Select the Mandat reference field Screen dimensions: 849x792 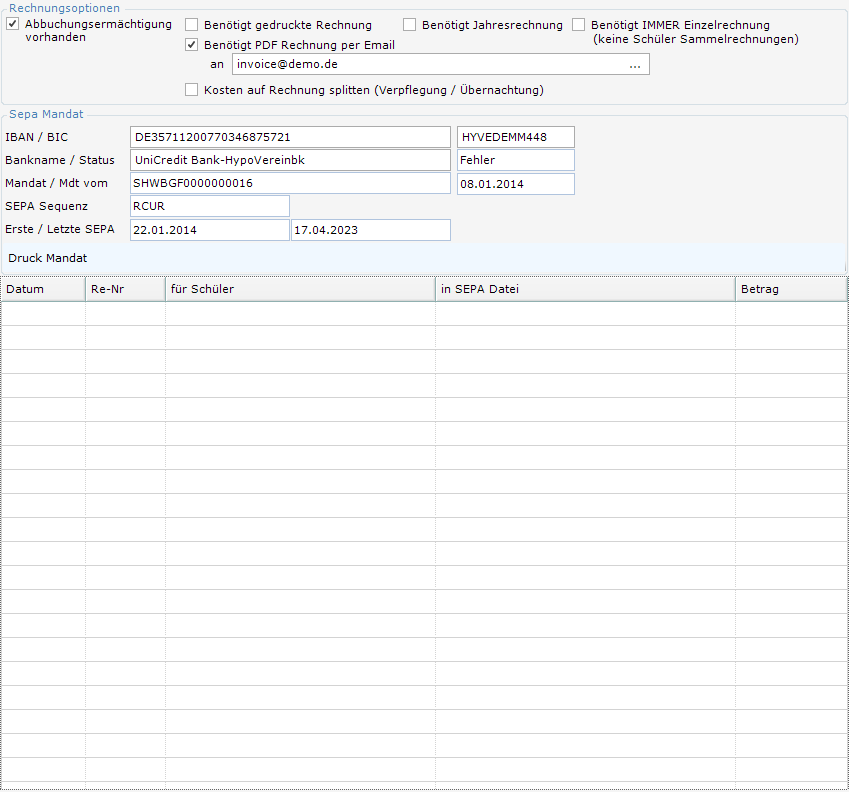[x=290, y=184]
